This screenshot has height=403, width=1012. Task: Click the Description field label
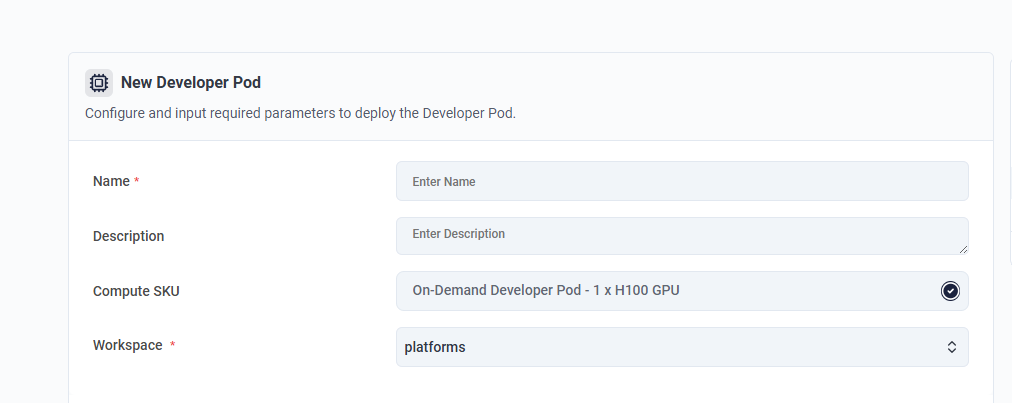tap(128, 236)
